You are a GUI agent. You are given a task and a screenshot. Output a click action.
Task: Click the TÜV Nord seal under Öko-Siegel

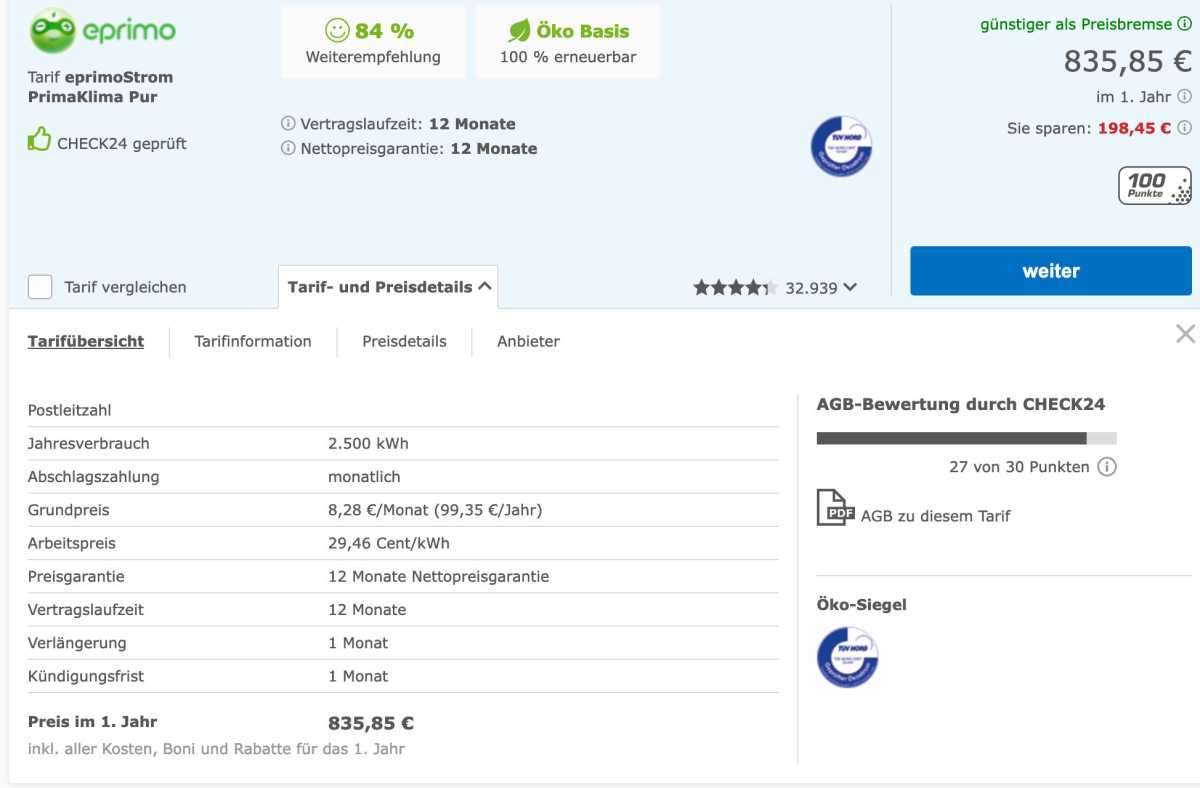point(848,657)
